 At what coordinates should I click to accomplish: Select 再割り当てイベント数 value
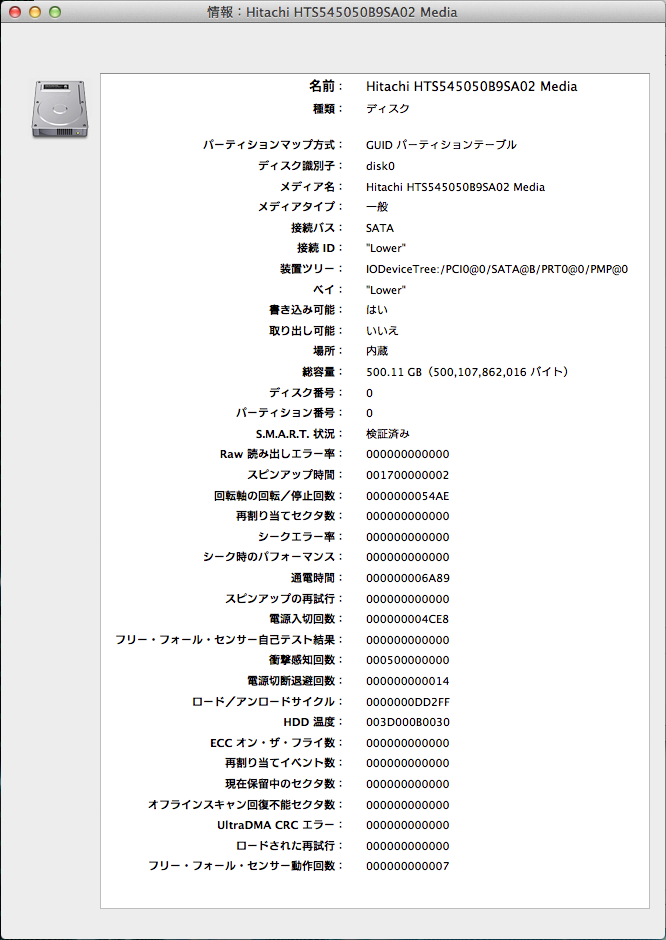pyautogui.click(x=408, y=763)
